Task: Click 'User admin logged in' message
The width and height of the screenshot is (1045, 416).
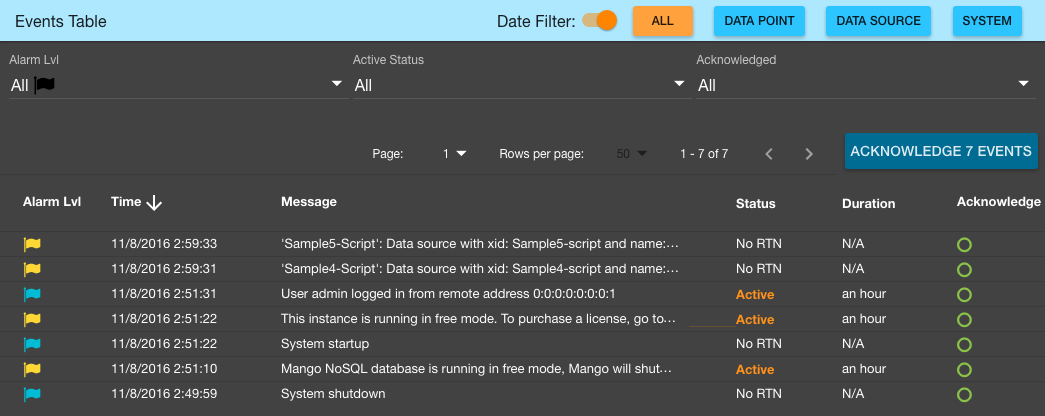Action: [448, 294]
